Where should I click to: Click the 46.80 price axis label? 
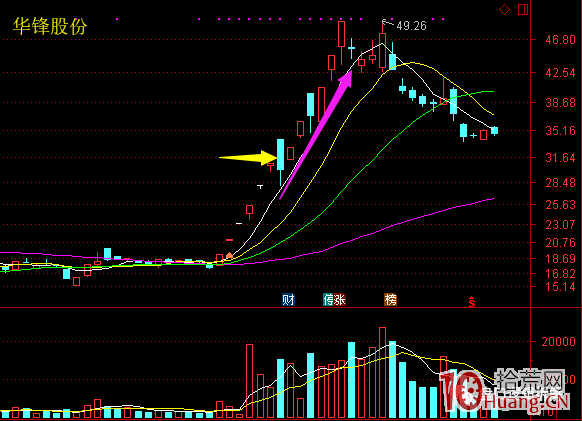click(560, 39)
